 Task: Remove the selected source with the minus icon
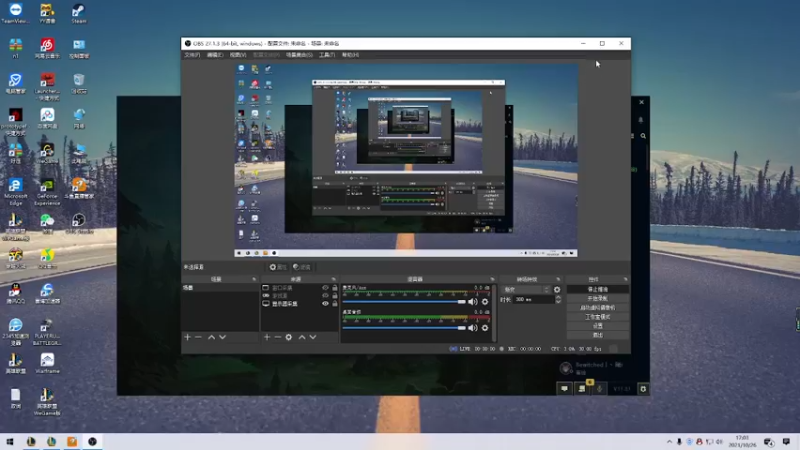click(x=278, y=337)
